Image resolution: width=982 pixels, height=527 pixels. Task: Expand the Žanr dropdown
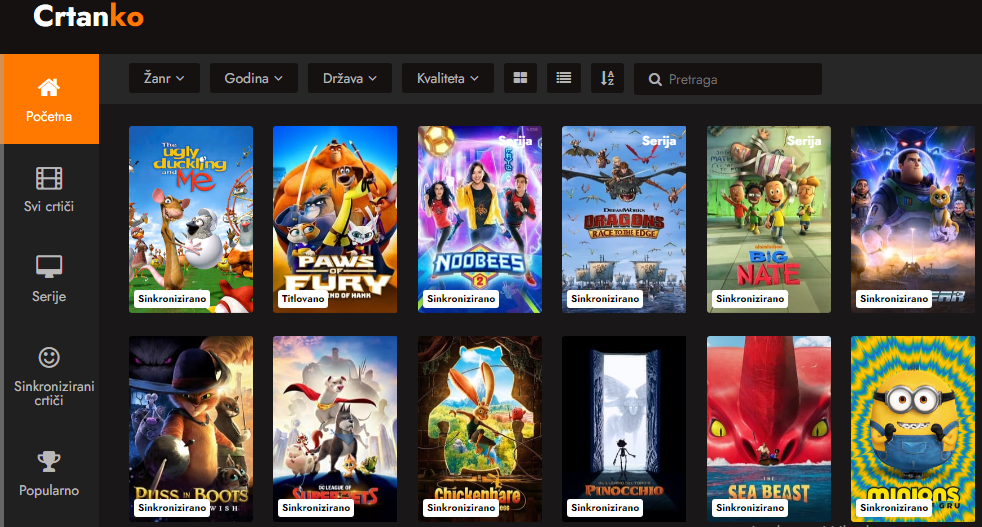click(164, 78)
